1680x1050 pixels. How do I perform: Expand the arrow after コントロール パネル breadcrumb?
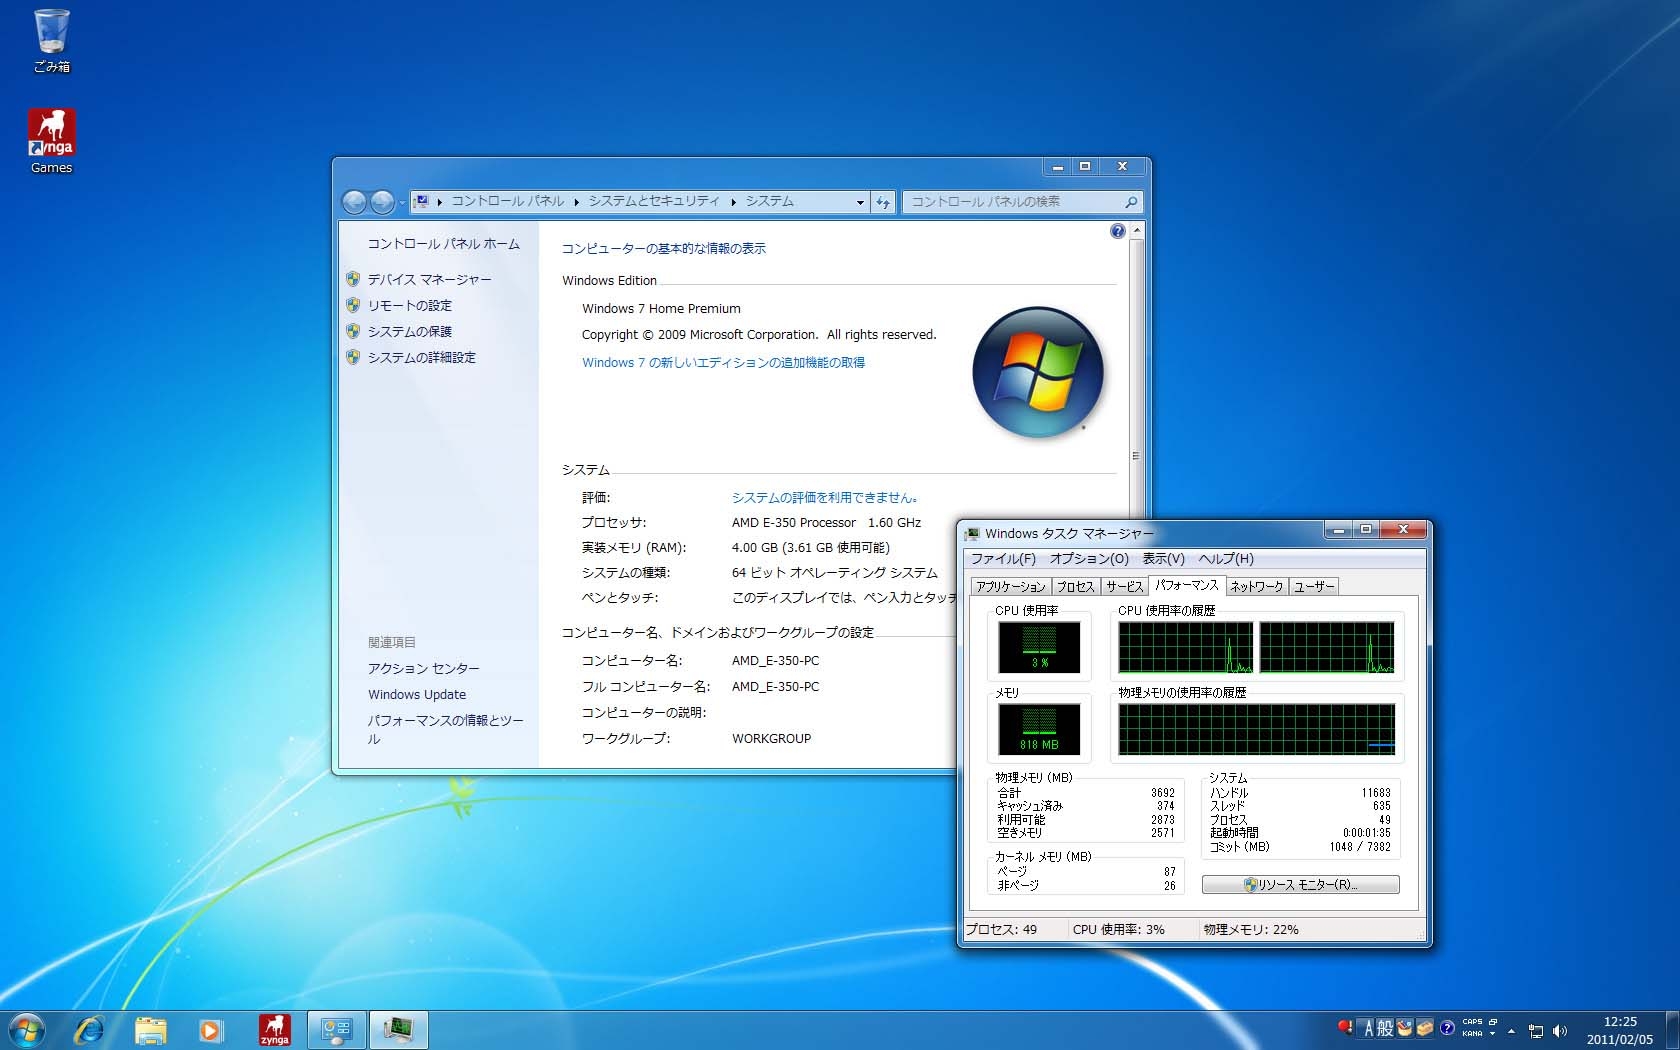tap(576, 202)
